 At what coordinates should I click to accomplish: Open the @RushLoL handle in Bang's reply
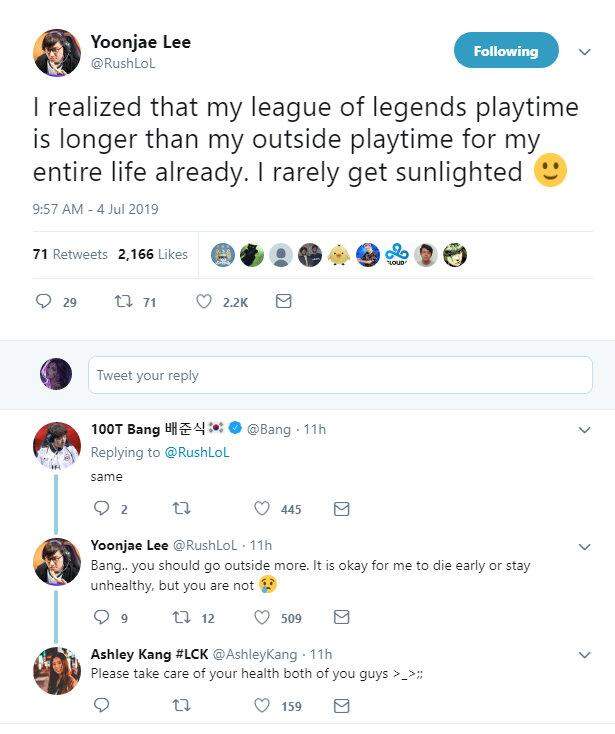coord(196,452)
